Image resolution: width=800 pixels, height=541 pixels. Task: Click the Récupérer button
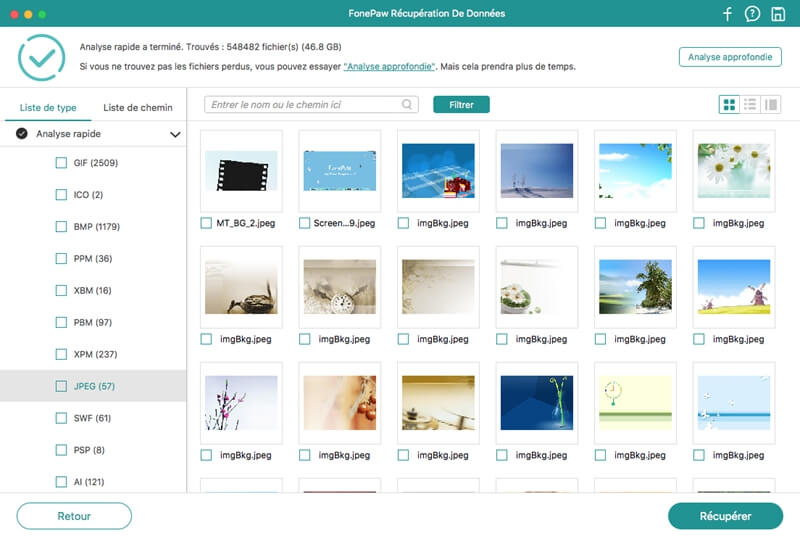tap(725, 516)
